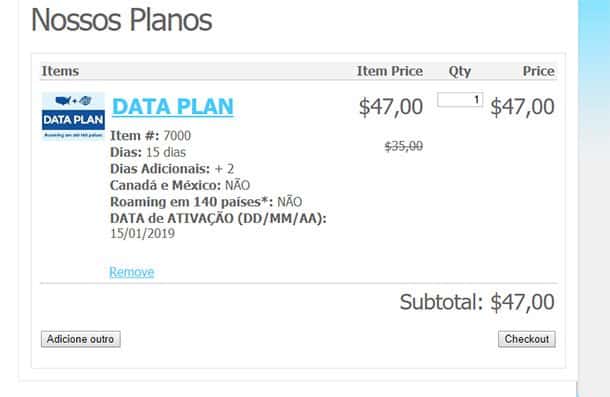Click the Price column header
This screenshot has height=397, width=610.
click(538, 71)
